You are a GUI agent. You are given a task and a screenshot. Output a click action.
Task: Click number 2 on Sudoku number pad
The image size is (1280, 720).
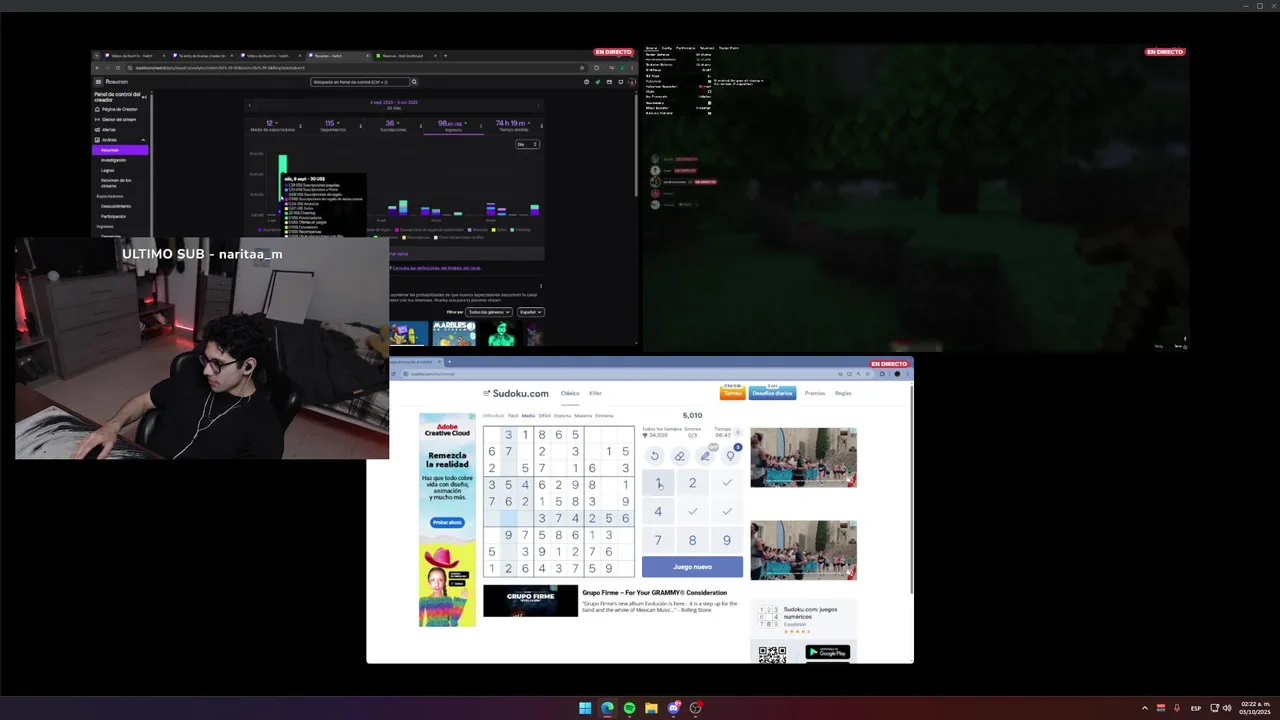(x=692, y=483)
